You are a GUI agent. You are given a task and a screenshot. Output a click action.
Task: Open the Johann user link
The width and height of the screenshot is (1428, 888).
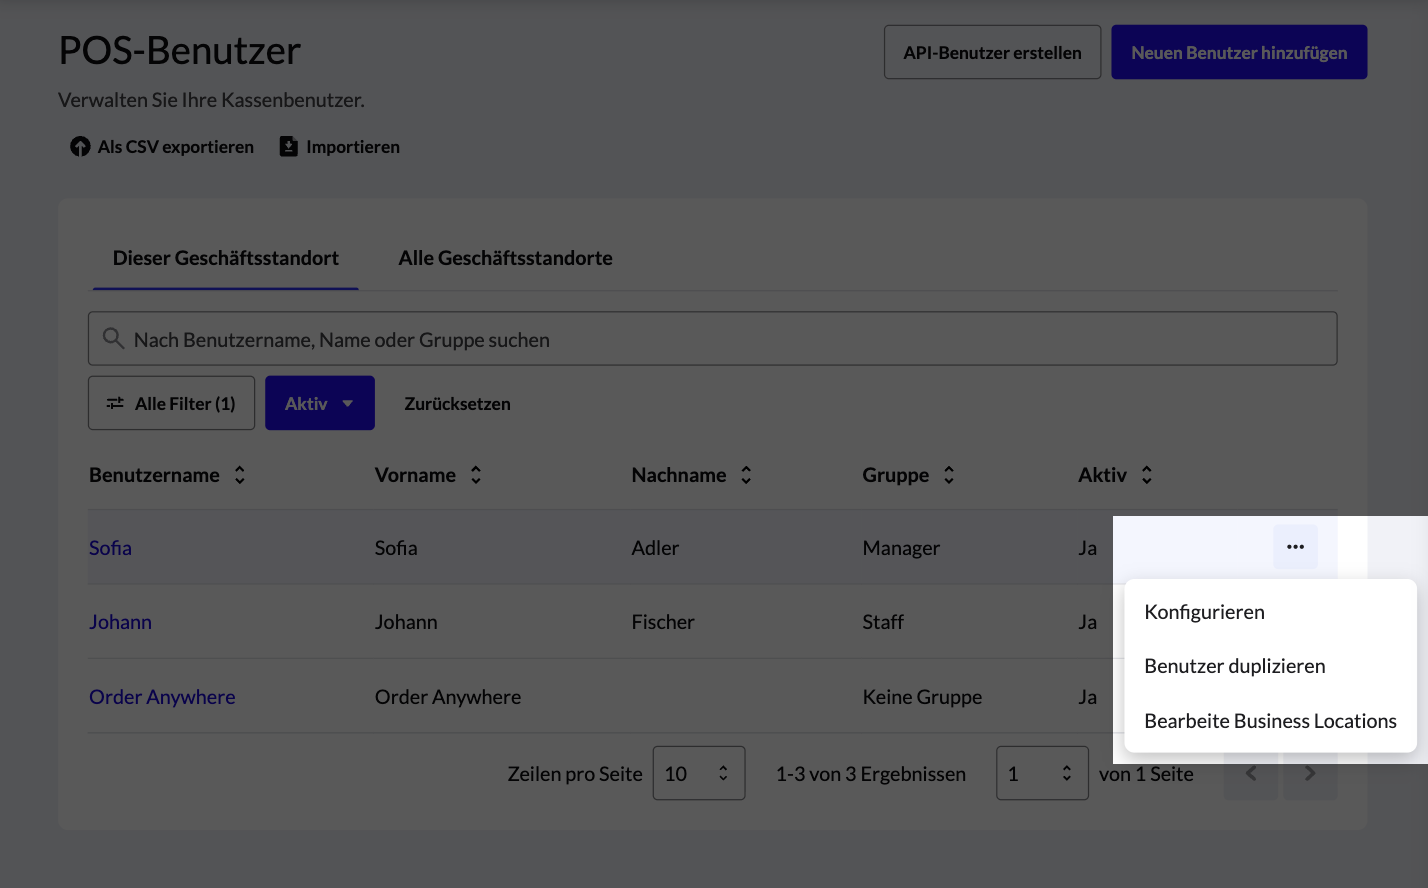click(120, 622)
